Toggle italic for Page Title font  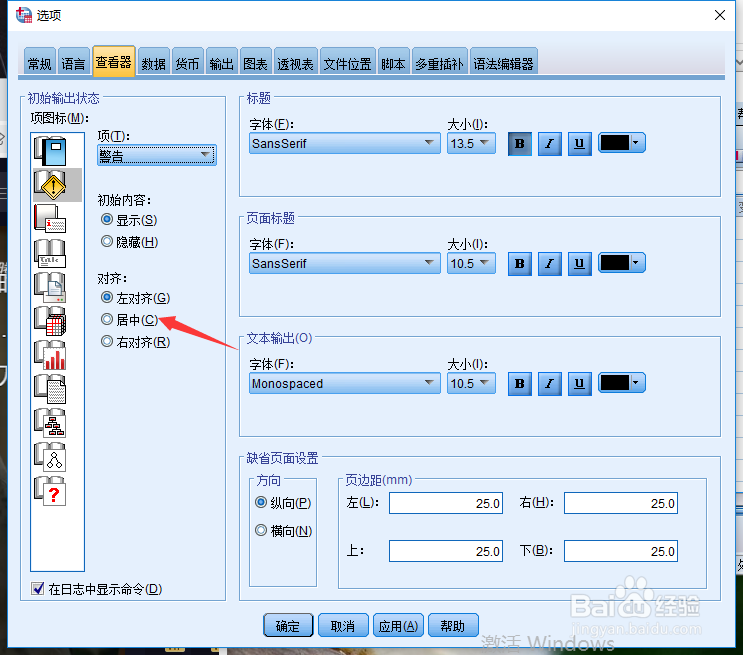[550, 264]
